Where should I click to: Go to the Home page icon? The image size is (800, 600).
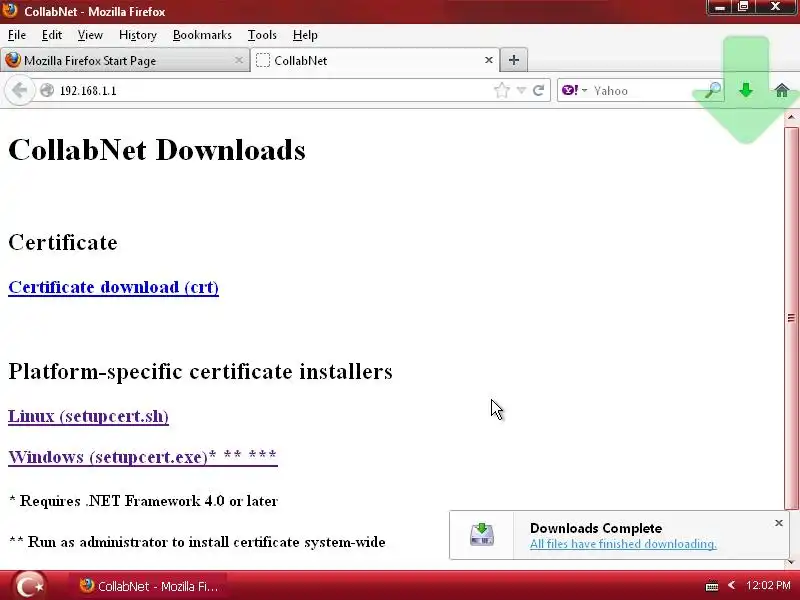(x=782, y=91)
